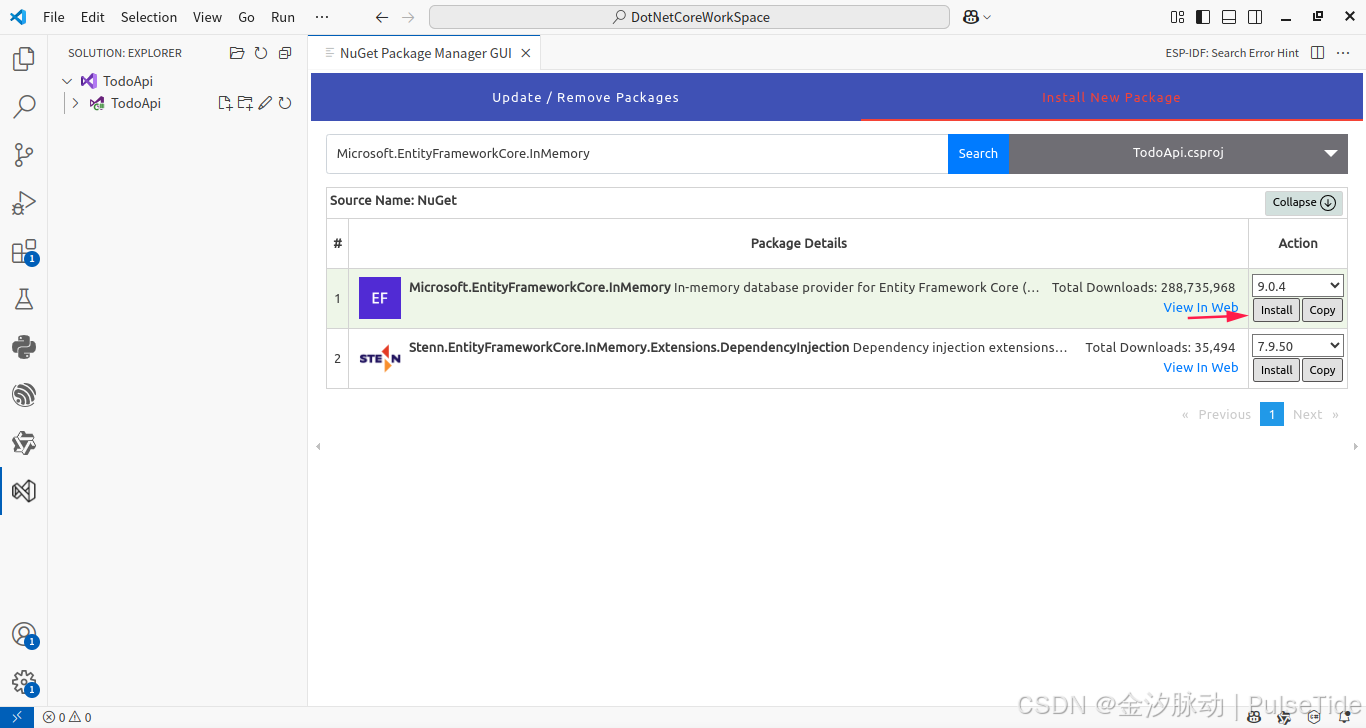
Task: Open the Accounts menu
Action: click(x=24, y=635)
